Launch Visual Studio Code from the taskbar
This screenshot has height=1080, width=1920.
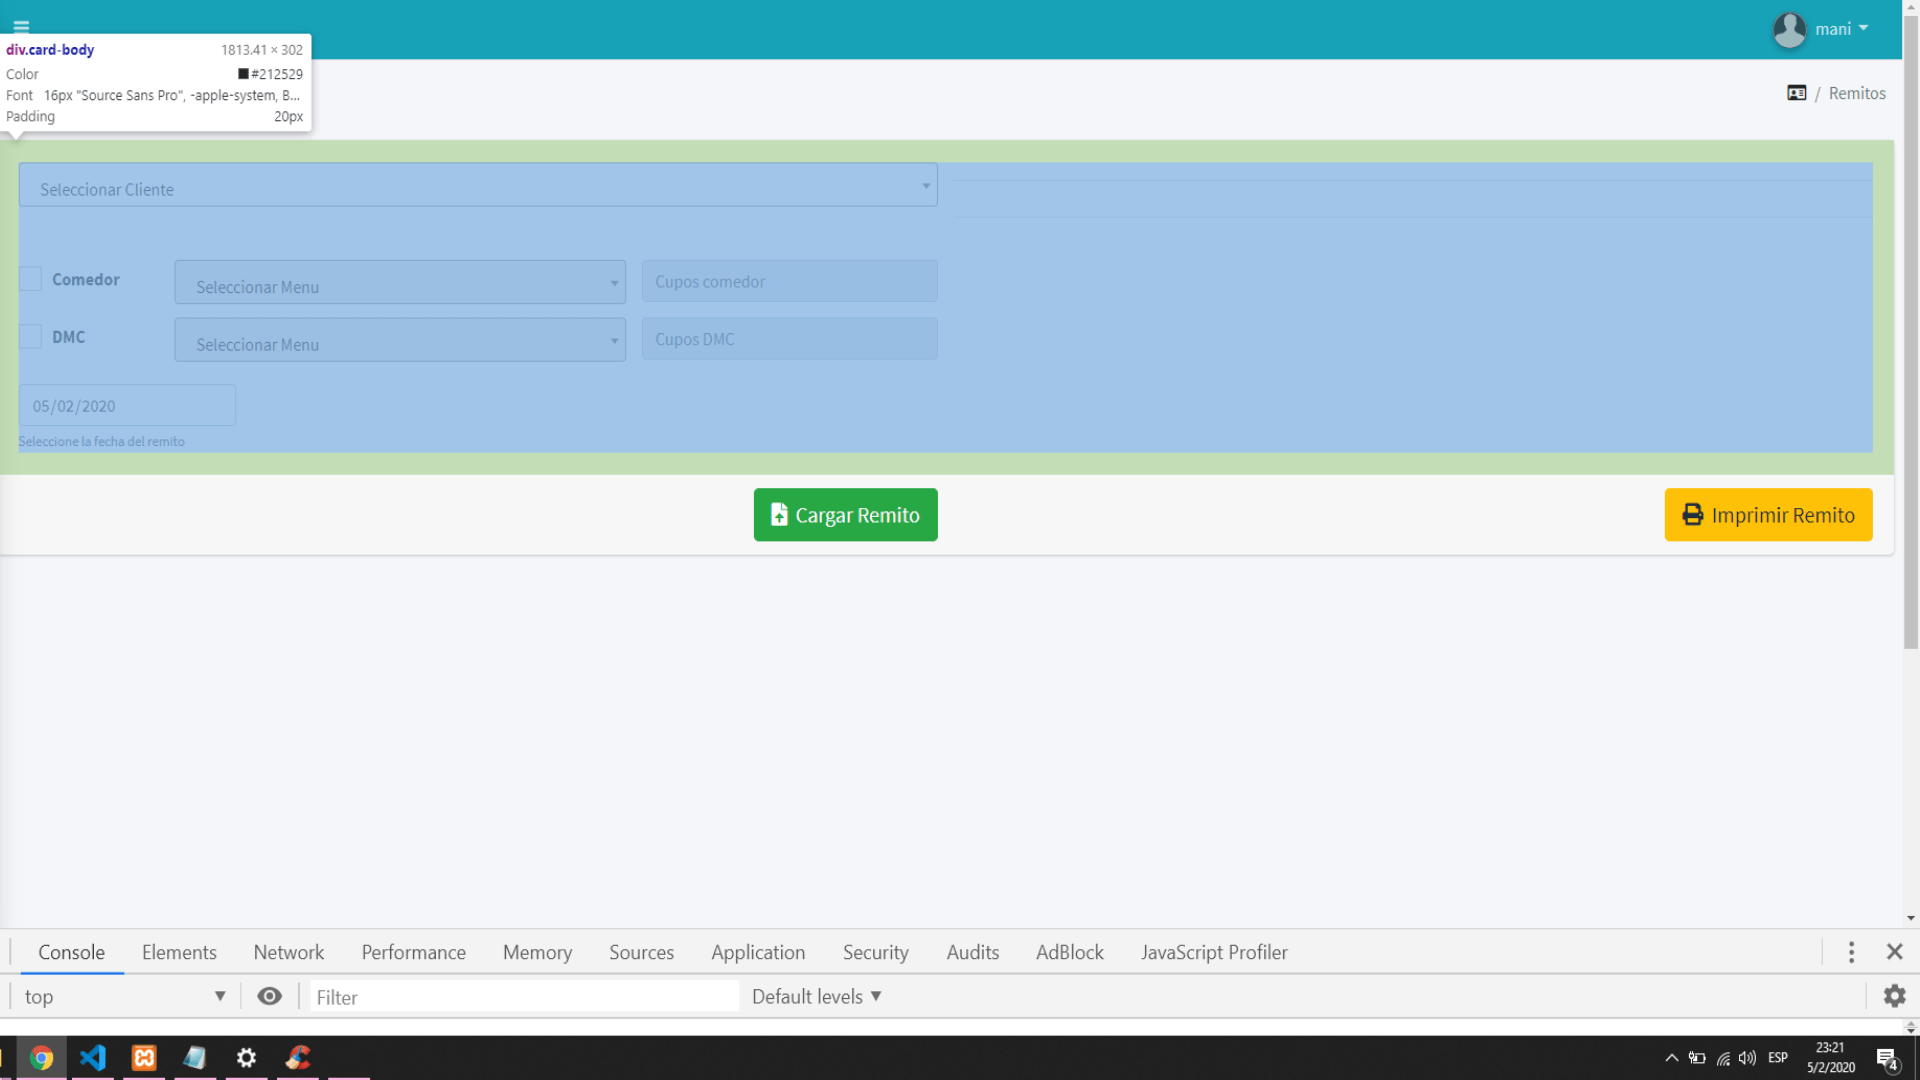click(93, 1058)
